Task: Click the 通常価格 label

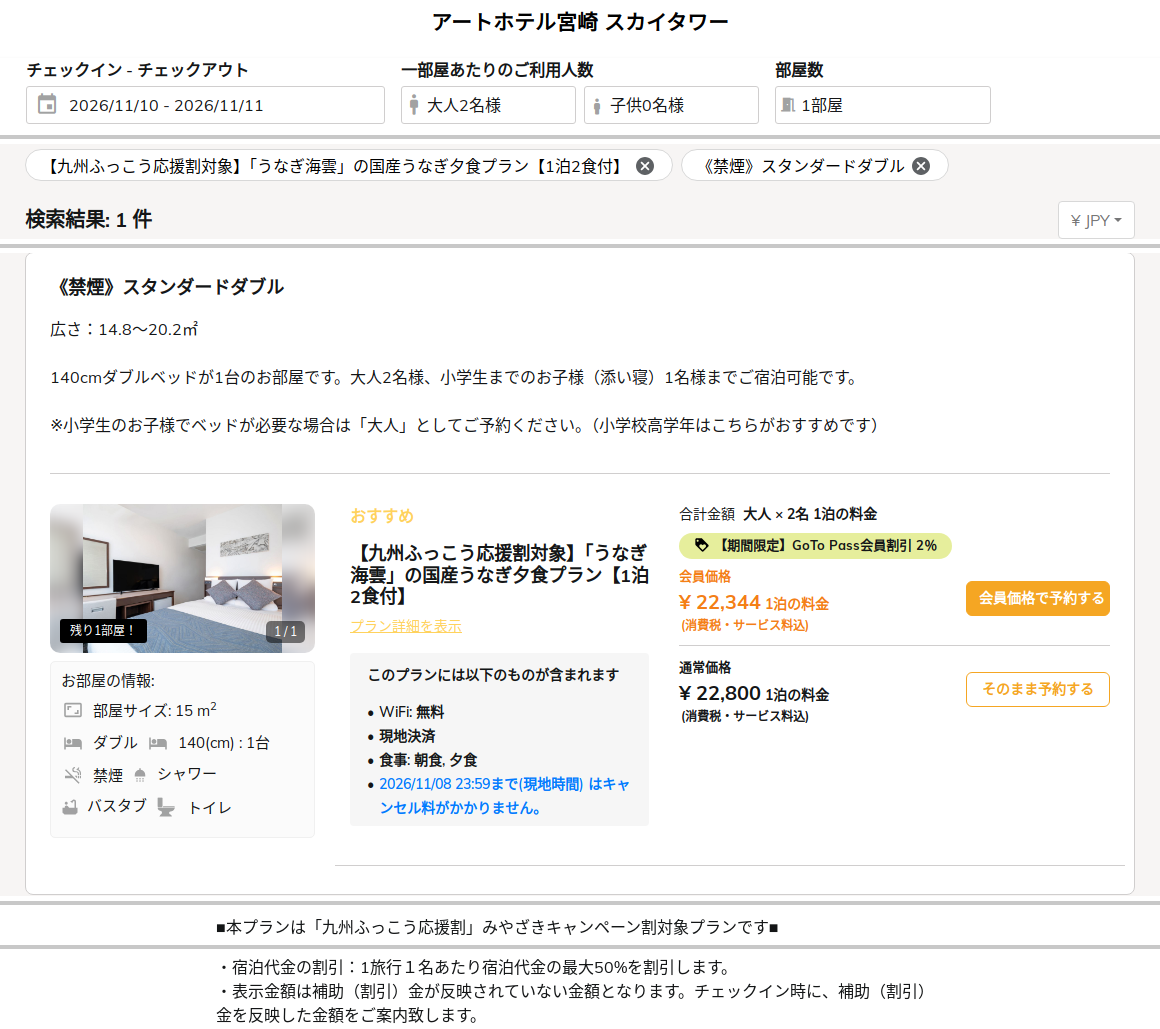Action: [705, 667]
